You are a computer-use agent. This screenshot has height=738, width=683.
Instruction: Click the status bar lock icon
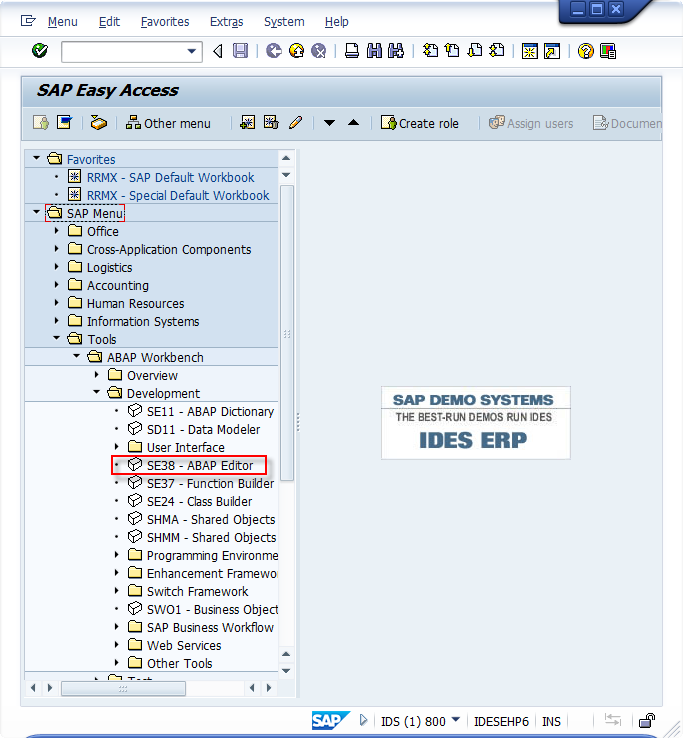[647, 721]
